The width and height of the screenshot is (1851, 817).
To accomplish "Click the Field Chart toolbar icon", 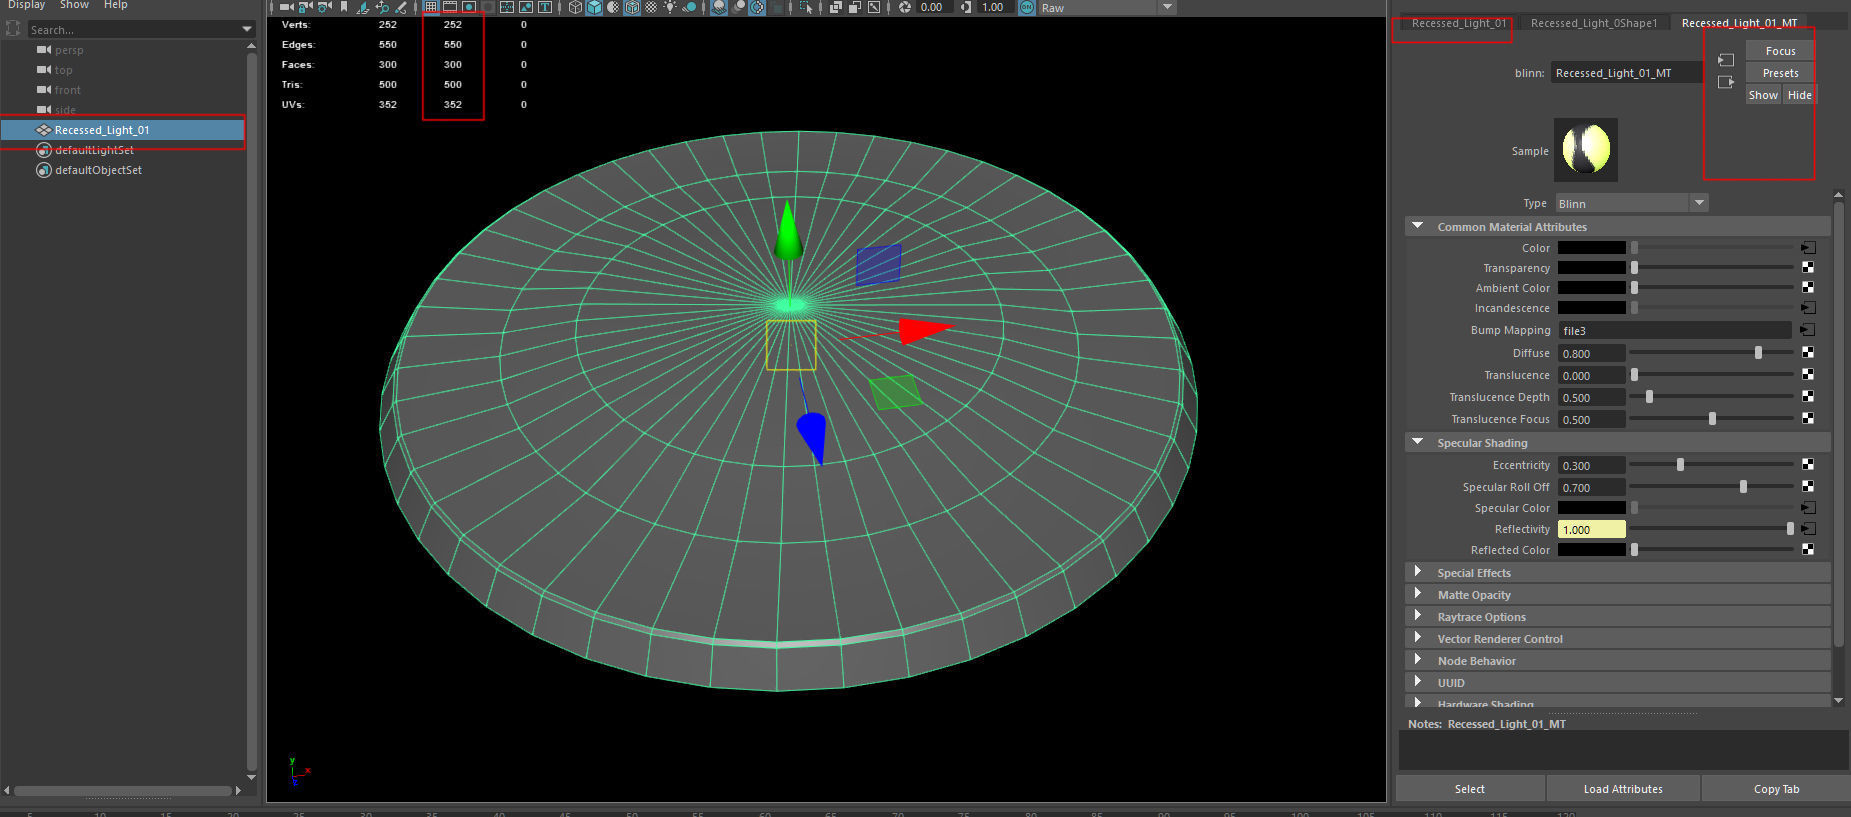I will click(x=507, y=7).
